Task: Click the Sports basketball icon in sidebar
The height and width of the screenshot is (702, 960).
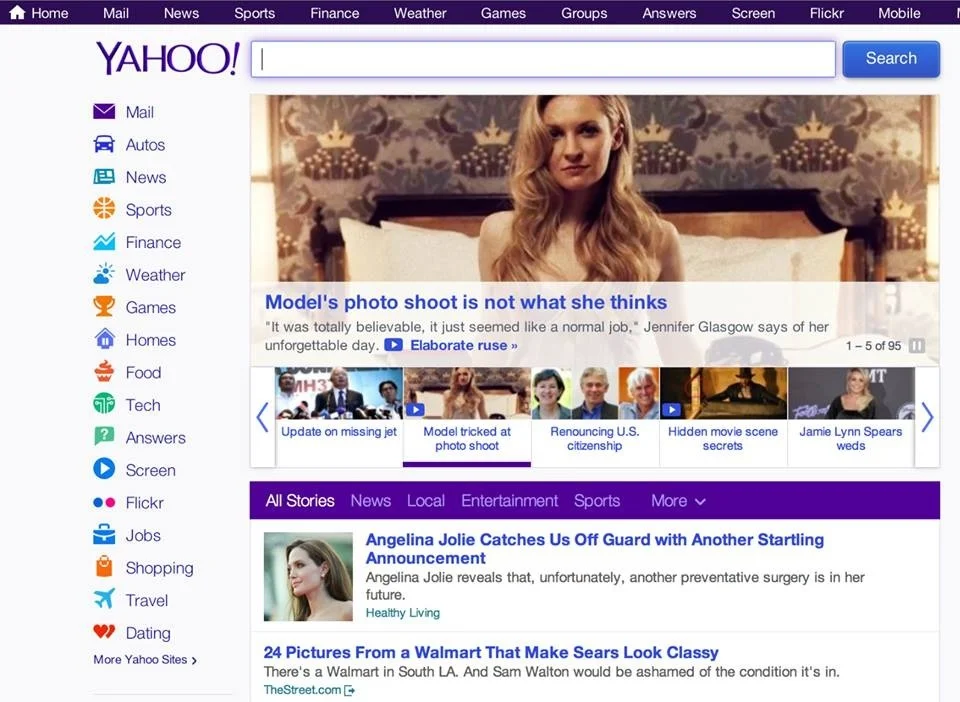Action: 104,209
